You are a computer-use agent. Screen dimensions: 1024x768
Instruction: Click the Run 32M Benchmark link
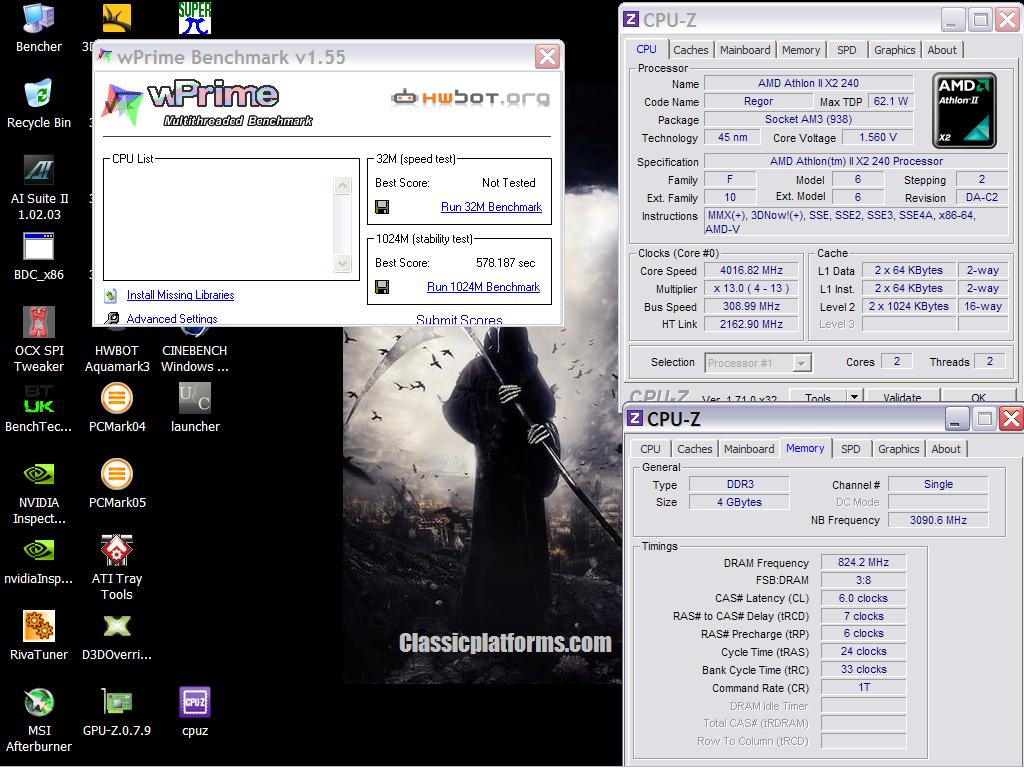click(491, 207)
